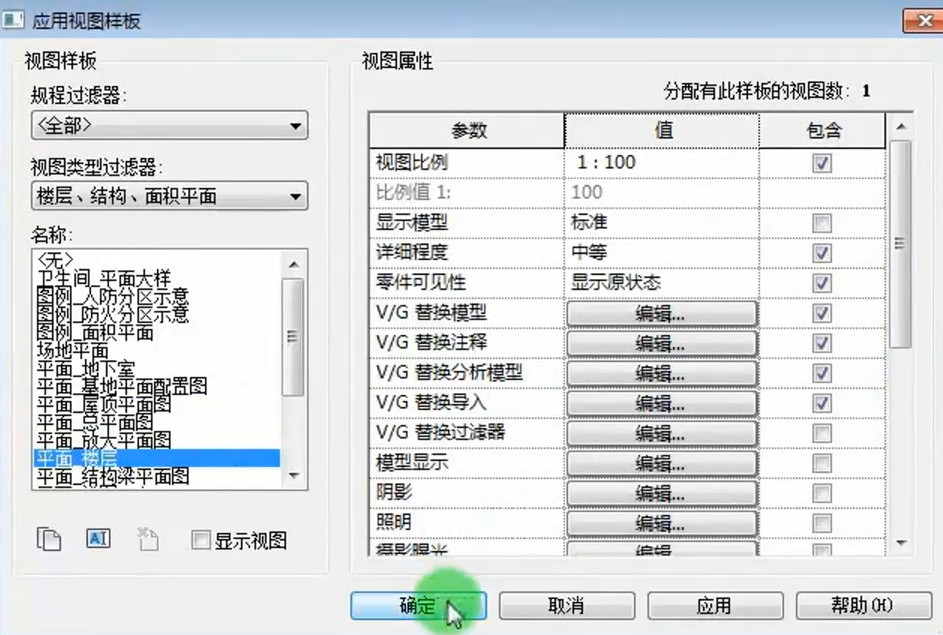
Task: Click 编辑 for V/G 替换分析模型
Action: [x=662, y=374]
